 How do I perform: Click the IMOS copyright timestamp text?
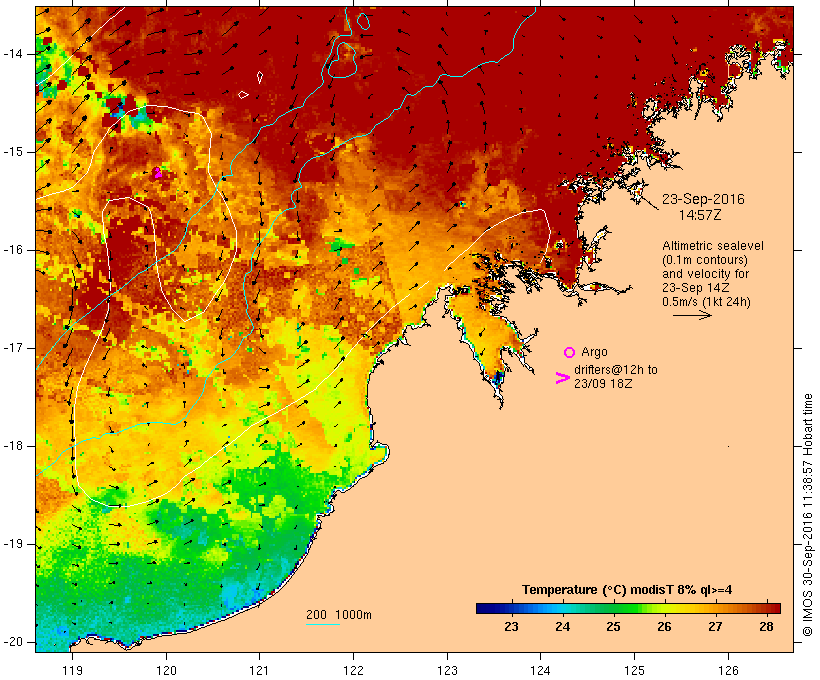pos(808,515)
